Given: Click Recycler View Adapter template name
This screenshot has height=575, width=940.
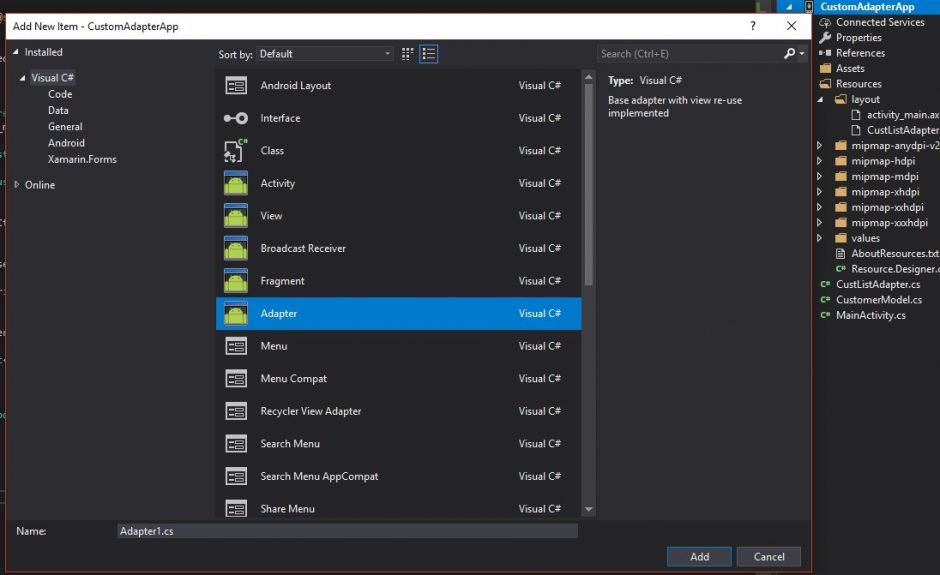Looking at the screenshot, I should tap(311, 411).
